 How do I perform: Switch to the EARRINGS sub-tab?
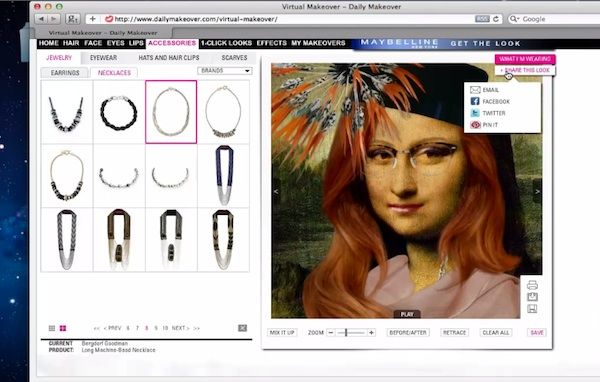(65, 72)
